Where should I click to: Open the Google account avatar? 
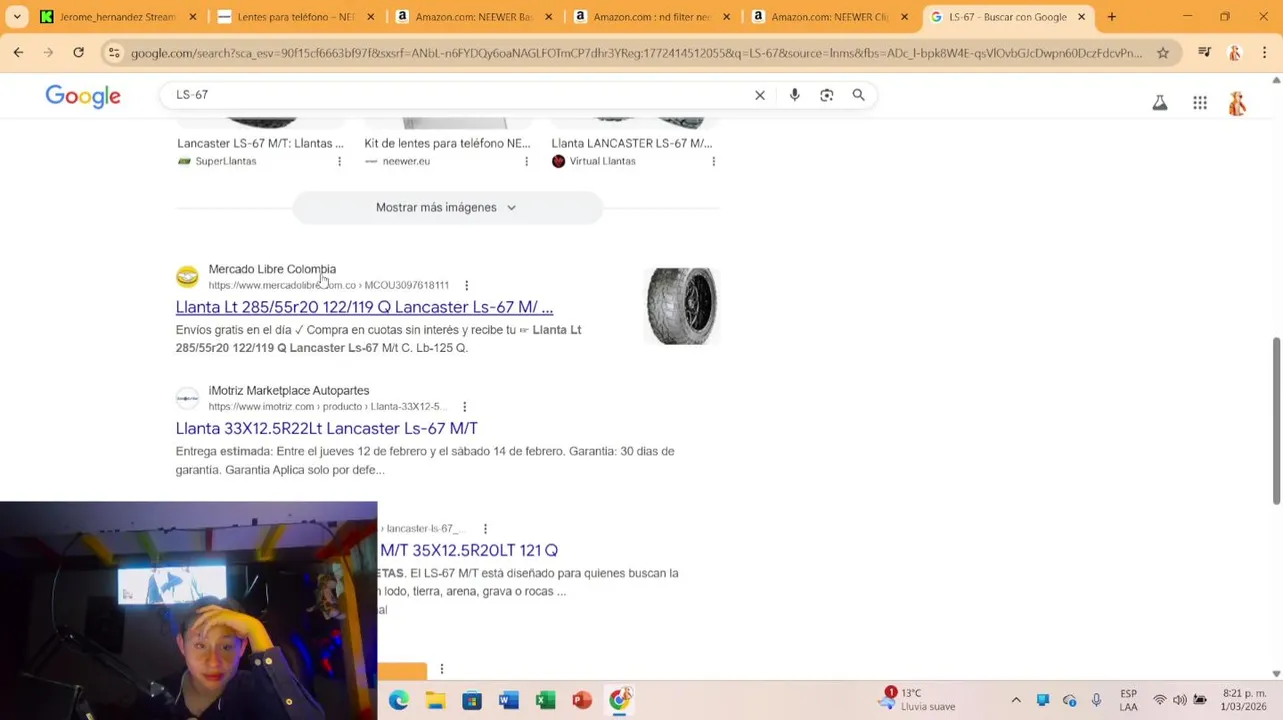[1238, 102]
